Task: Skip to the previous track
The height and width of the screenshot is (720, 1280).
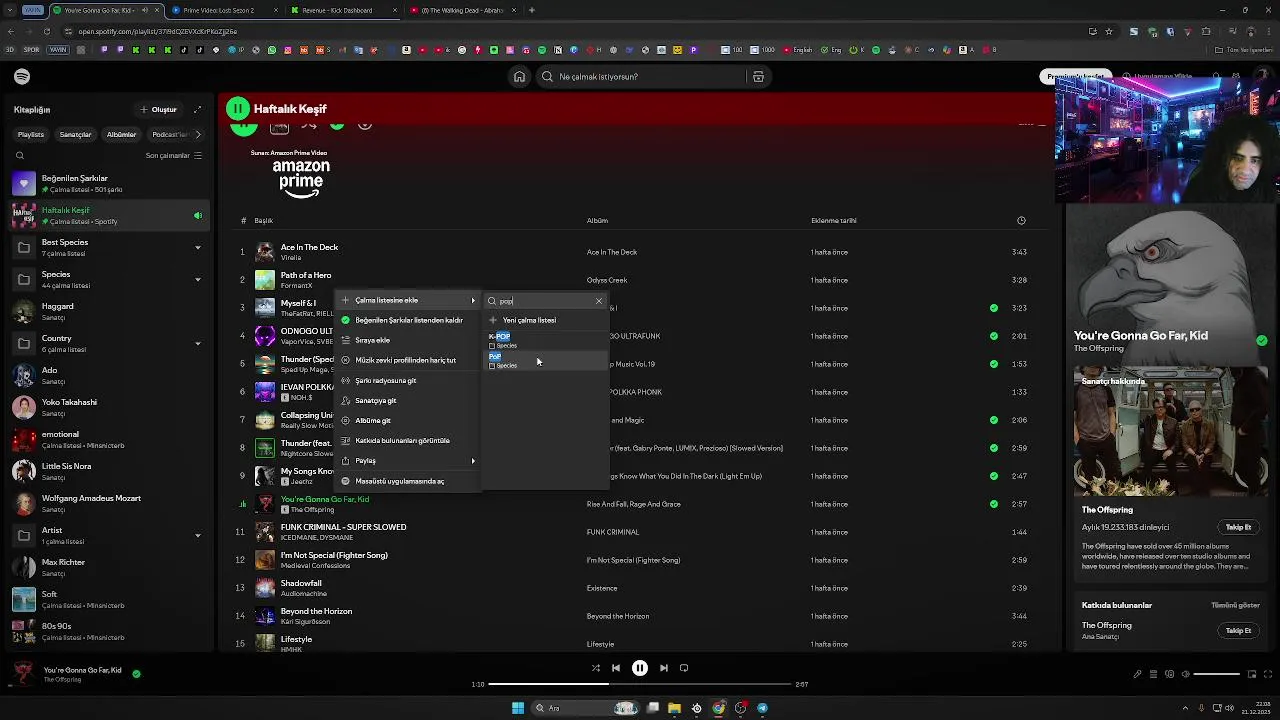Action: (616, 668)
